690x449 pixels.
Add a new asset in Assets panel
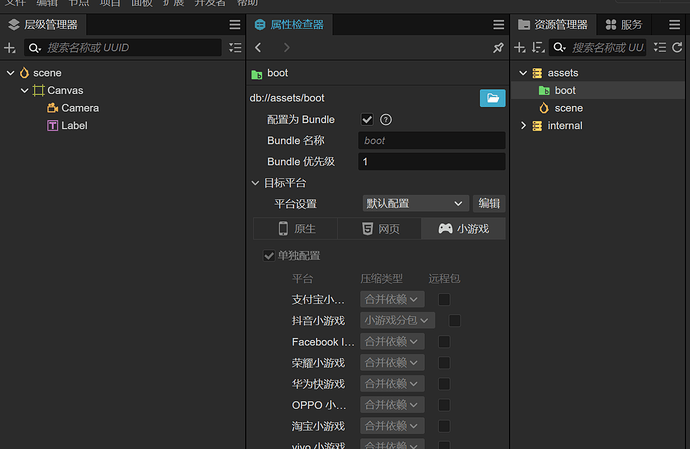pyautogui.click(x=520, y=48)
